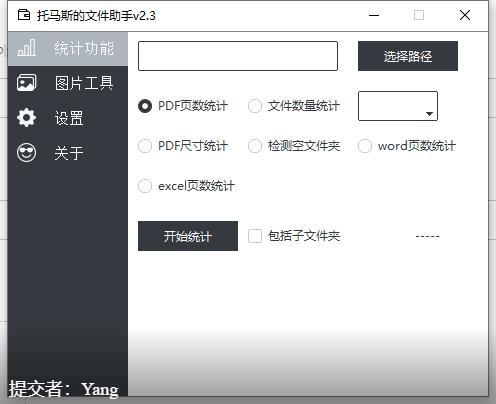Click the 开始统计 button
Image resolution: width=496 pixels, height=404 pixels.
(x=188, y=236)
